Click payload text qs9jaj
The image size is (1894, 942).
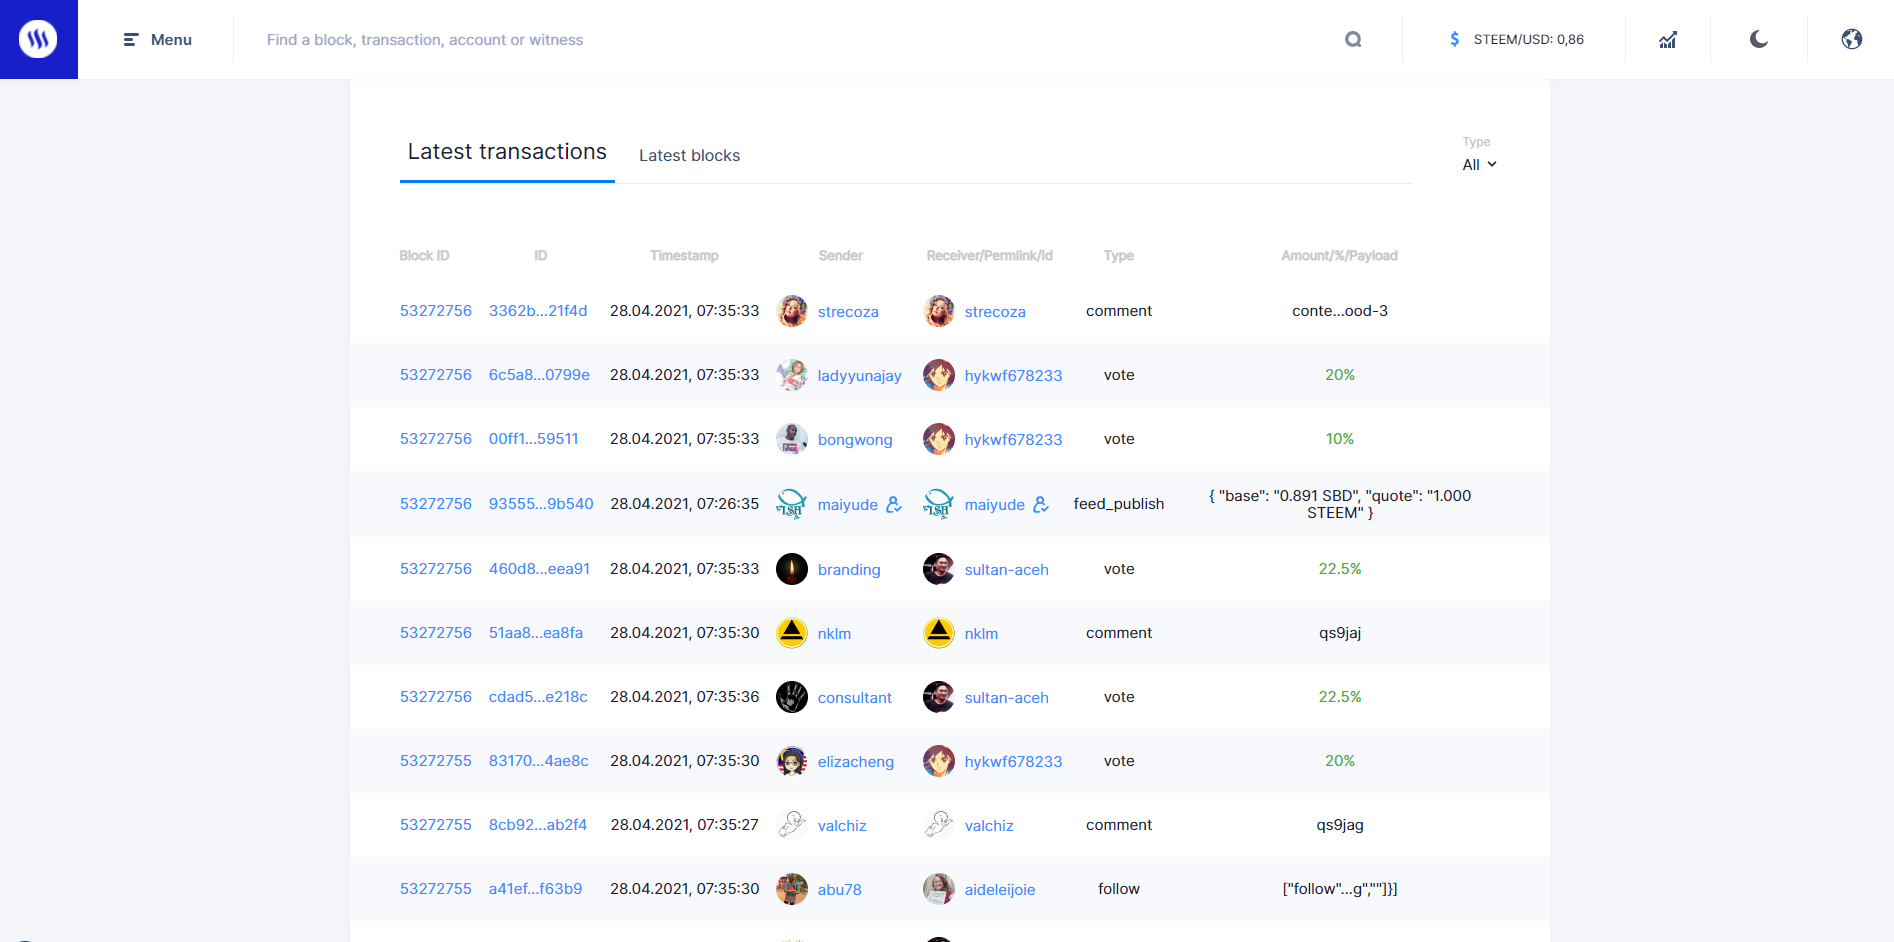[x=1340, y=633]
